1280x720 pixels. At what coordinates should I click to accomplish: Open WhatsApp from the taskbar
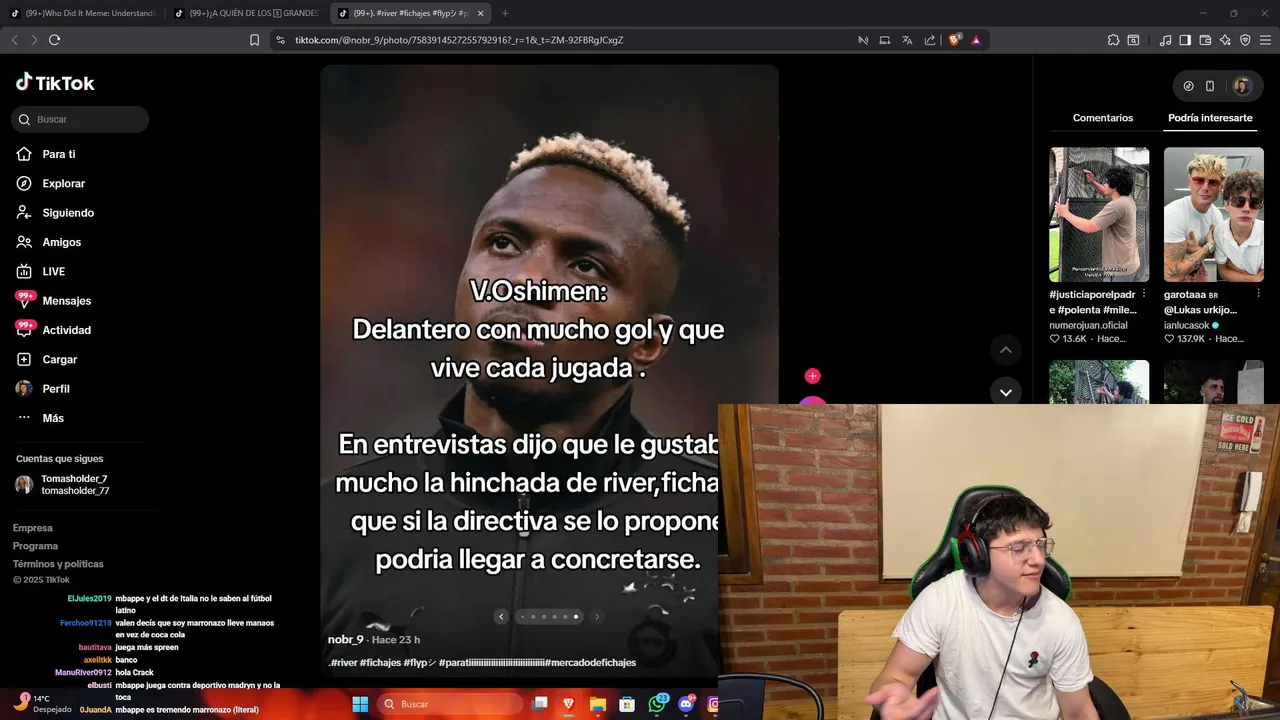657,704
